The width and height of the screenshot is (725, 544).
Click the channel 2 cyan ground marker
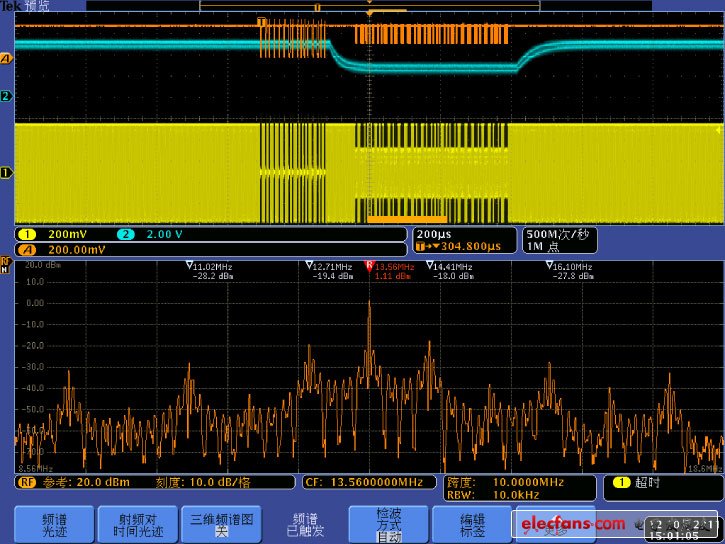pos(6,96)
